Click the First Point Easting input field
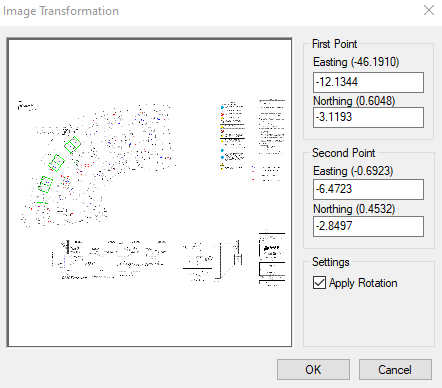The width and height of the screenshot is (442, 388). point(368,82)
